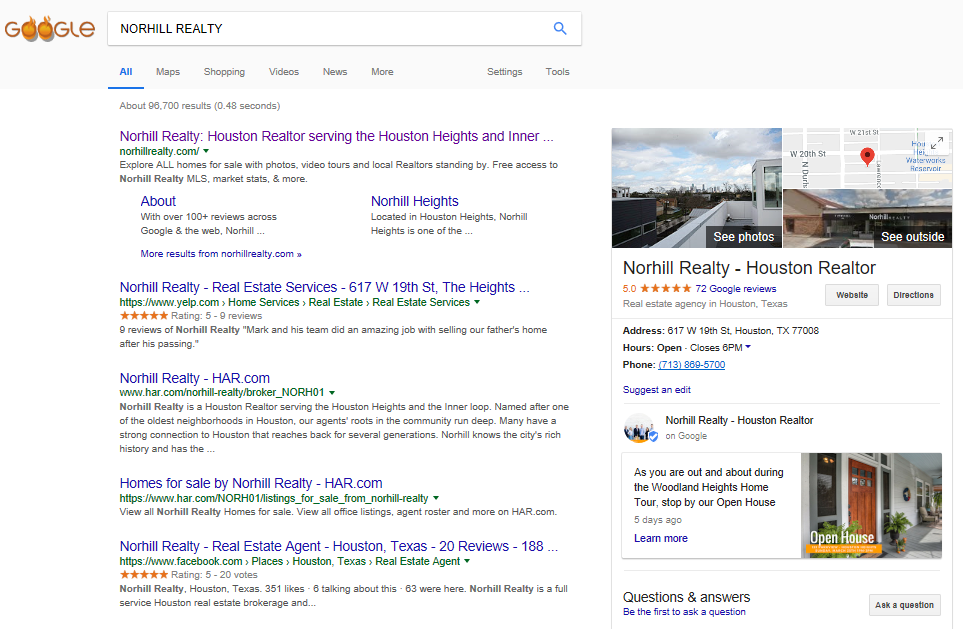Click the See outside street view thumbnail
The width and height of the screenshot is (963, 629).
[868, 219]
